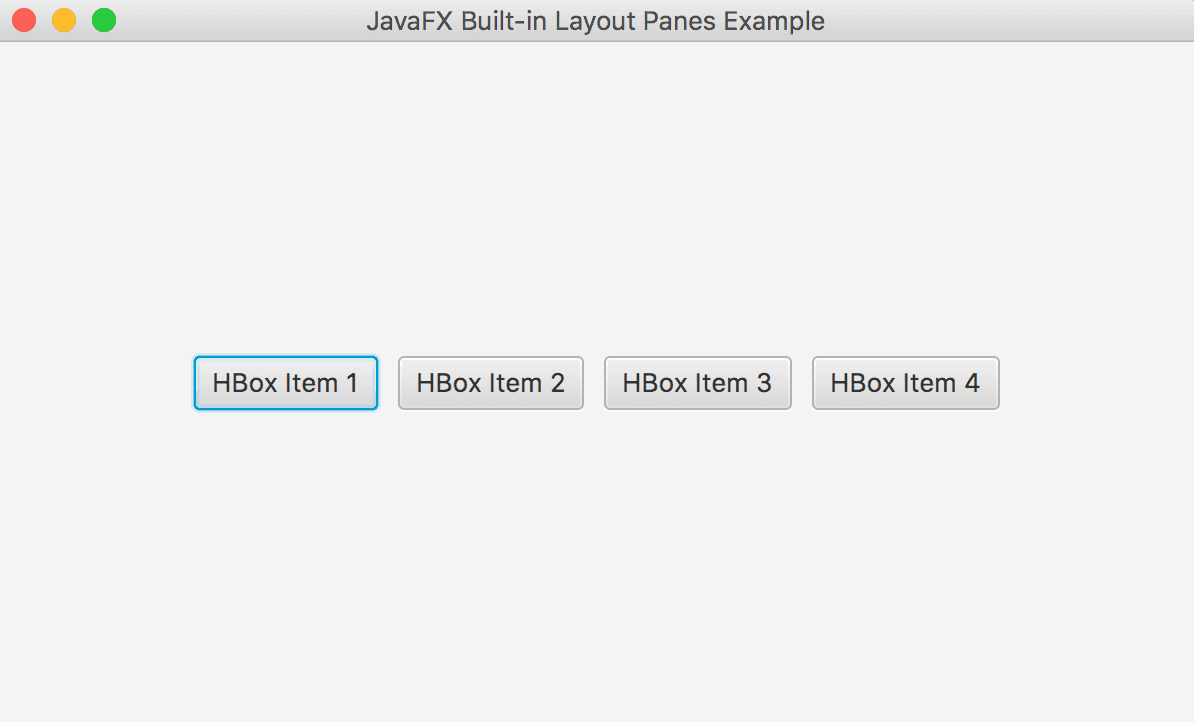Click the HBox Item 1 button

286,383
